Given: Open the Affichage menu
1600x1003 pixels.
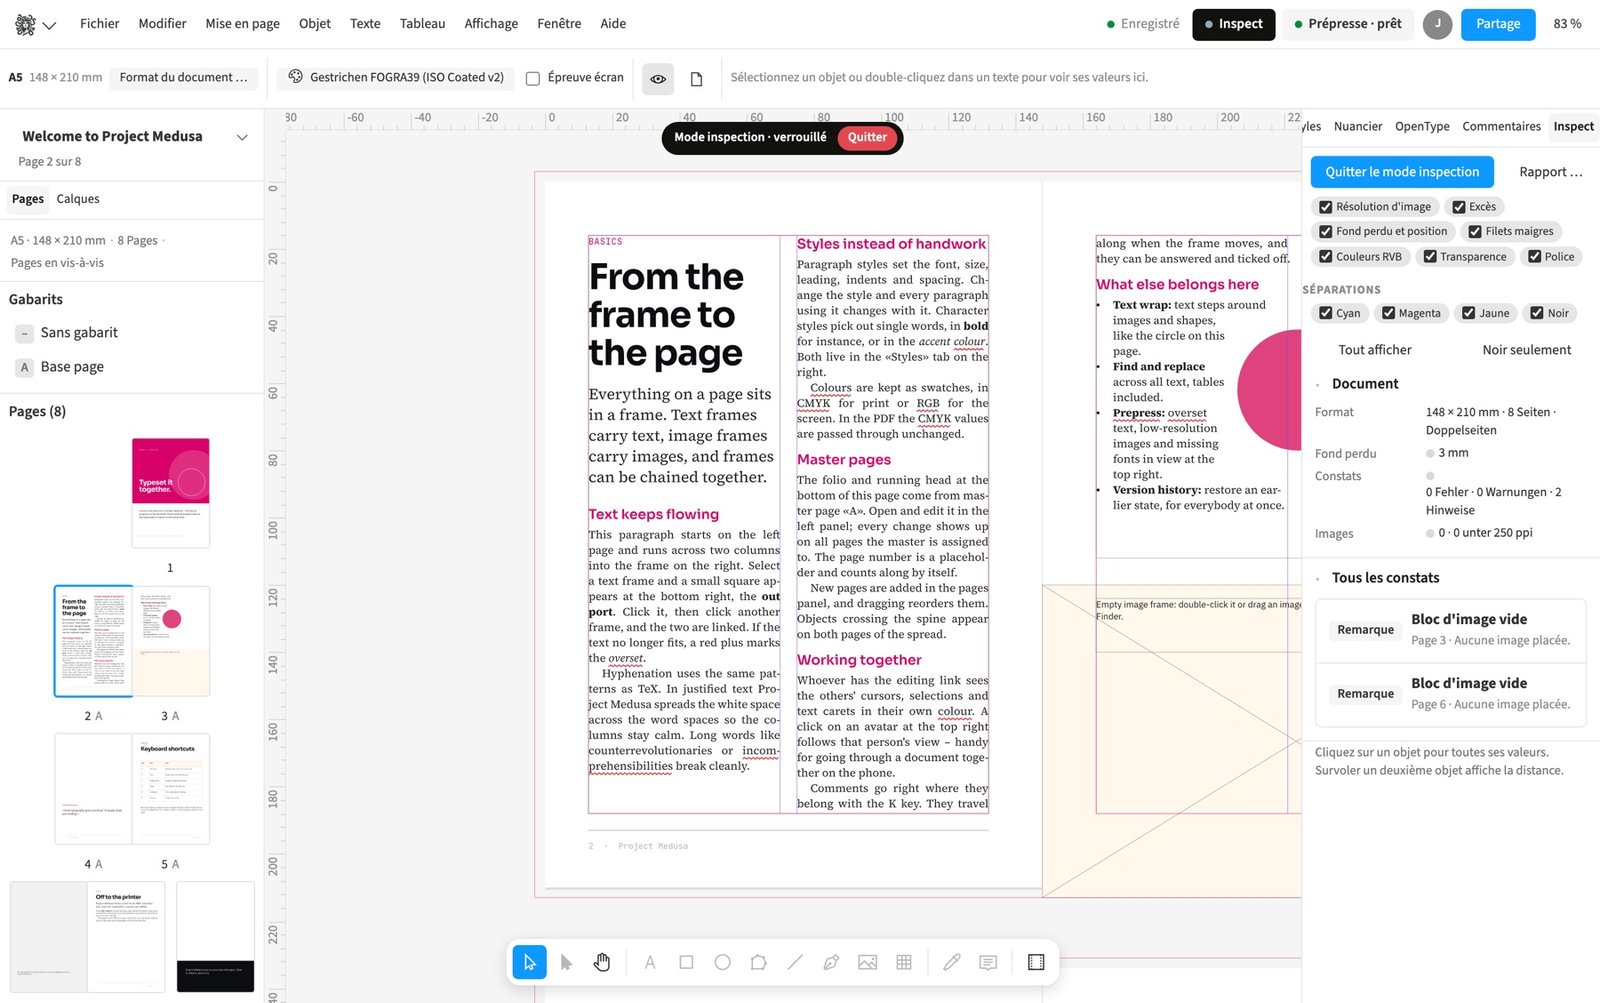Looking at the screenshot, I should [x=491, y=24].
